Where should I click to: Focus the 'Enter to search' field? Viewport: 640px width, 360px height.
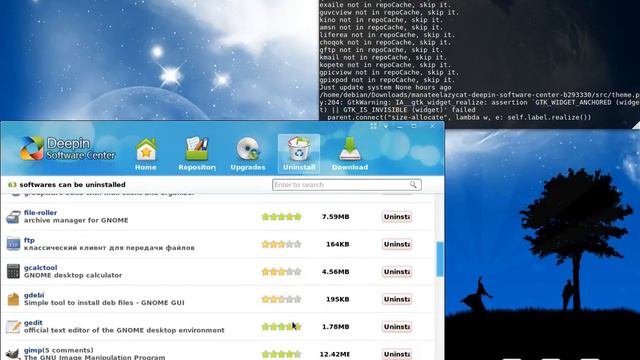(x=347, y=185)
